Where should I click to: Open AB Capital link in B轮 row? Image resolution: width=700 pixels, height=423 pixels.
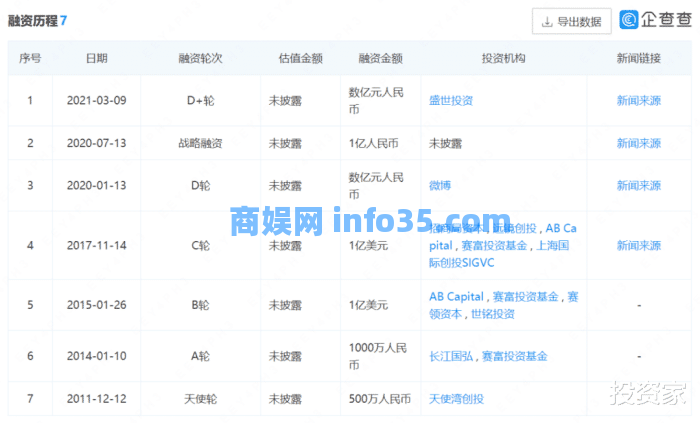pos(456,296)
